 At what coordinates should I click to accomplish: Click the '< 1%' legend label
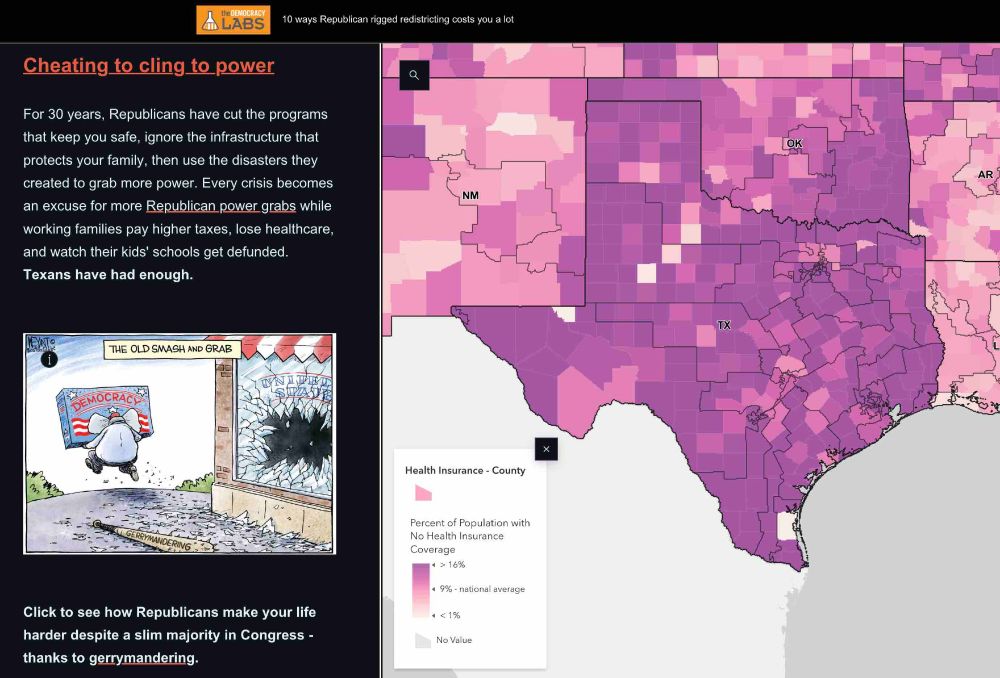(x=450, y=615)
